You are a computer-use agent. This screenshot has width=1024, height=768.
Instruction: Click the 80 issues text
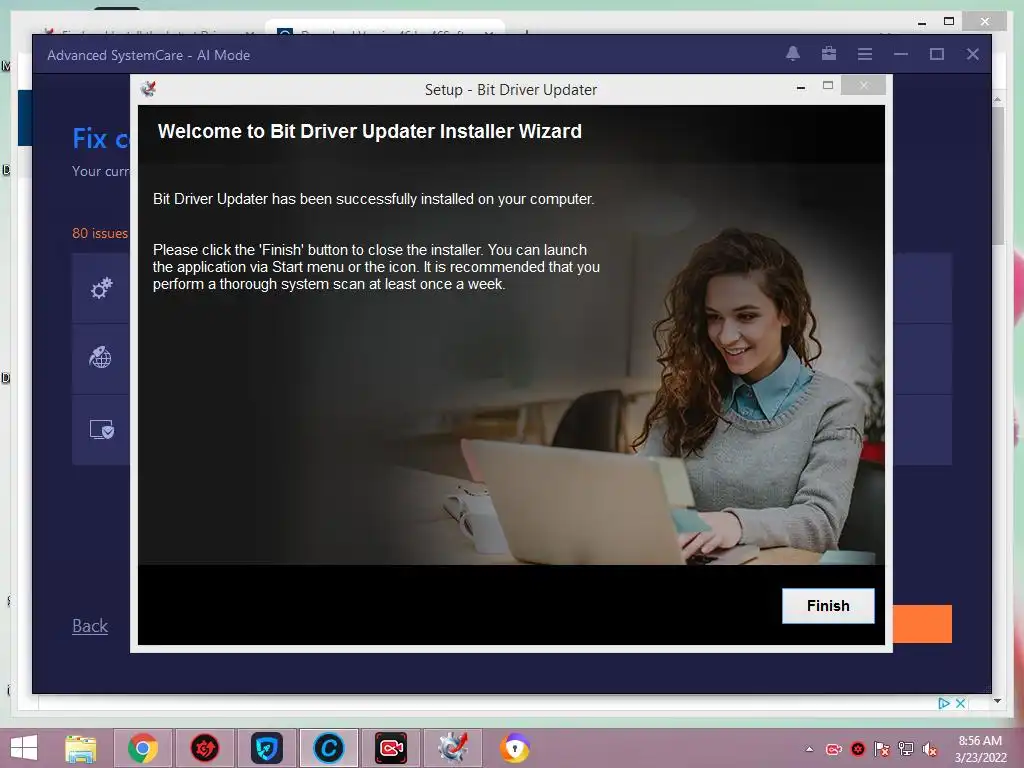click(x=100, y=233)
